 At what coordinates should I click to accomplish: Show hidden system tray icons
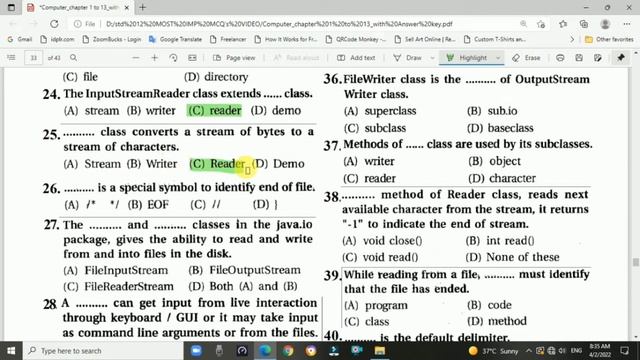(x=529, y=351)
